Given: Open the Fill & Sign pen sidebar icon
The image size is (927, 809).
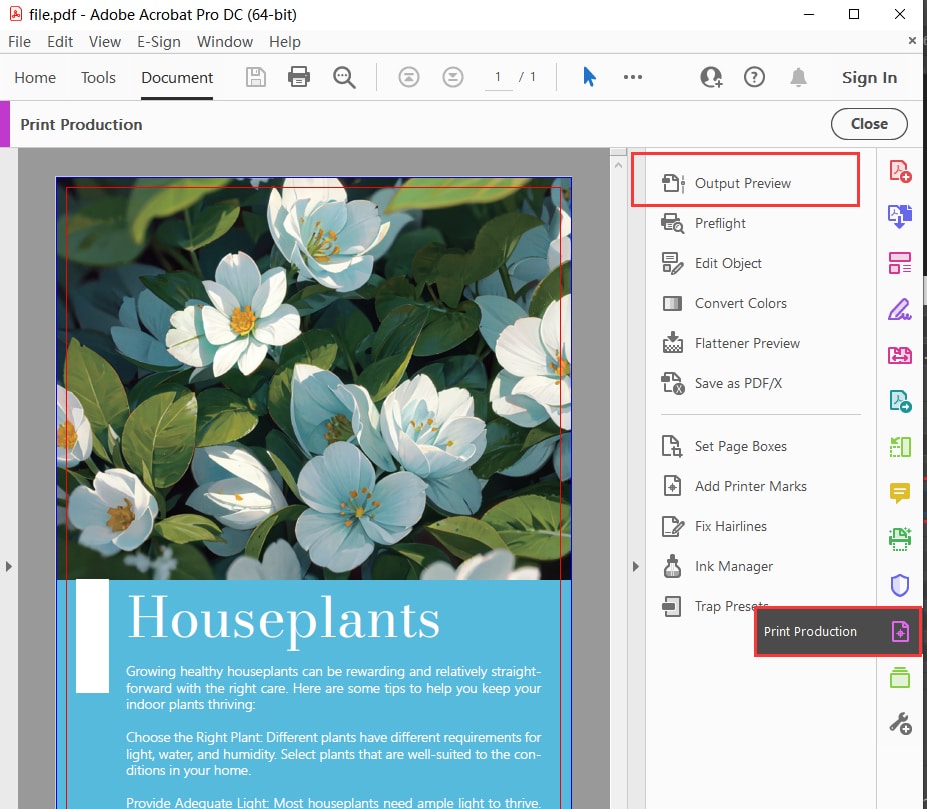Looking at the screenshot, I should point(900,309).
